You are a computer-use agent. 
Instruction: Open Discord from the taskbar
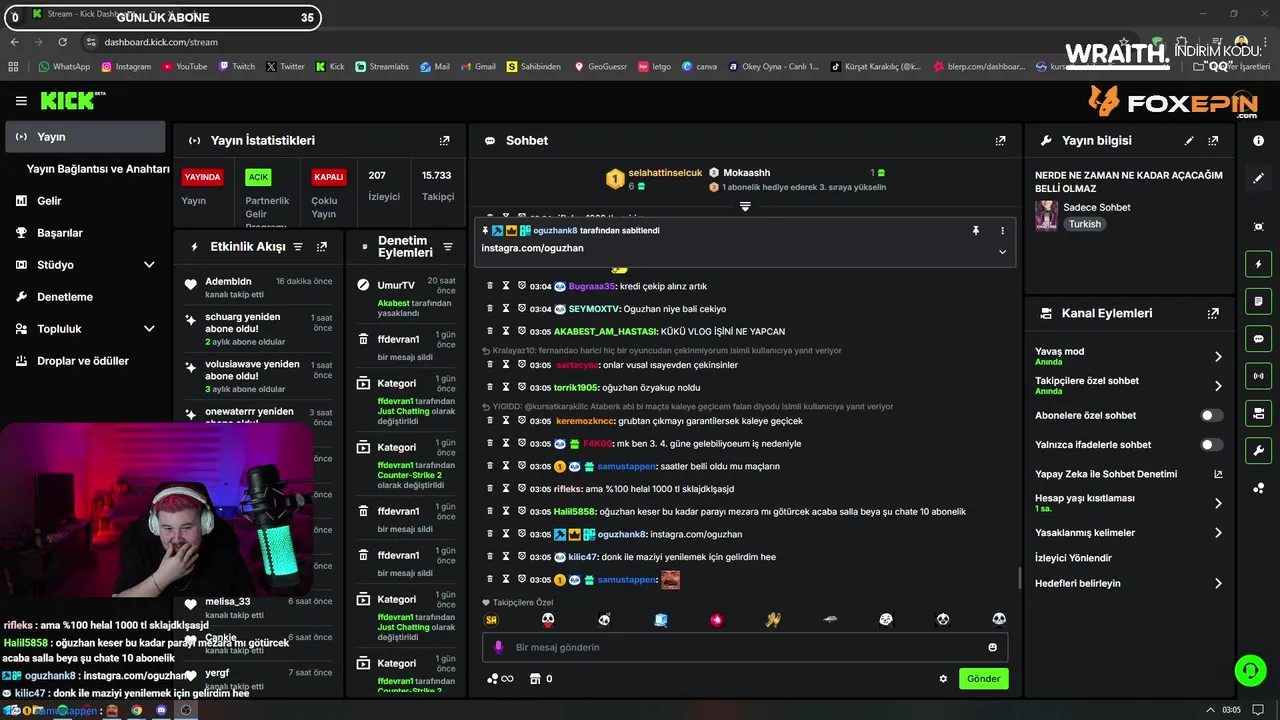161,710
